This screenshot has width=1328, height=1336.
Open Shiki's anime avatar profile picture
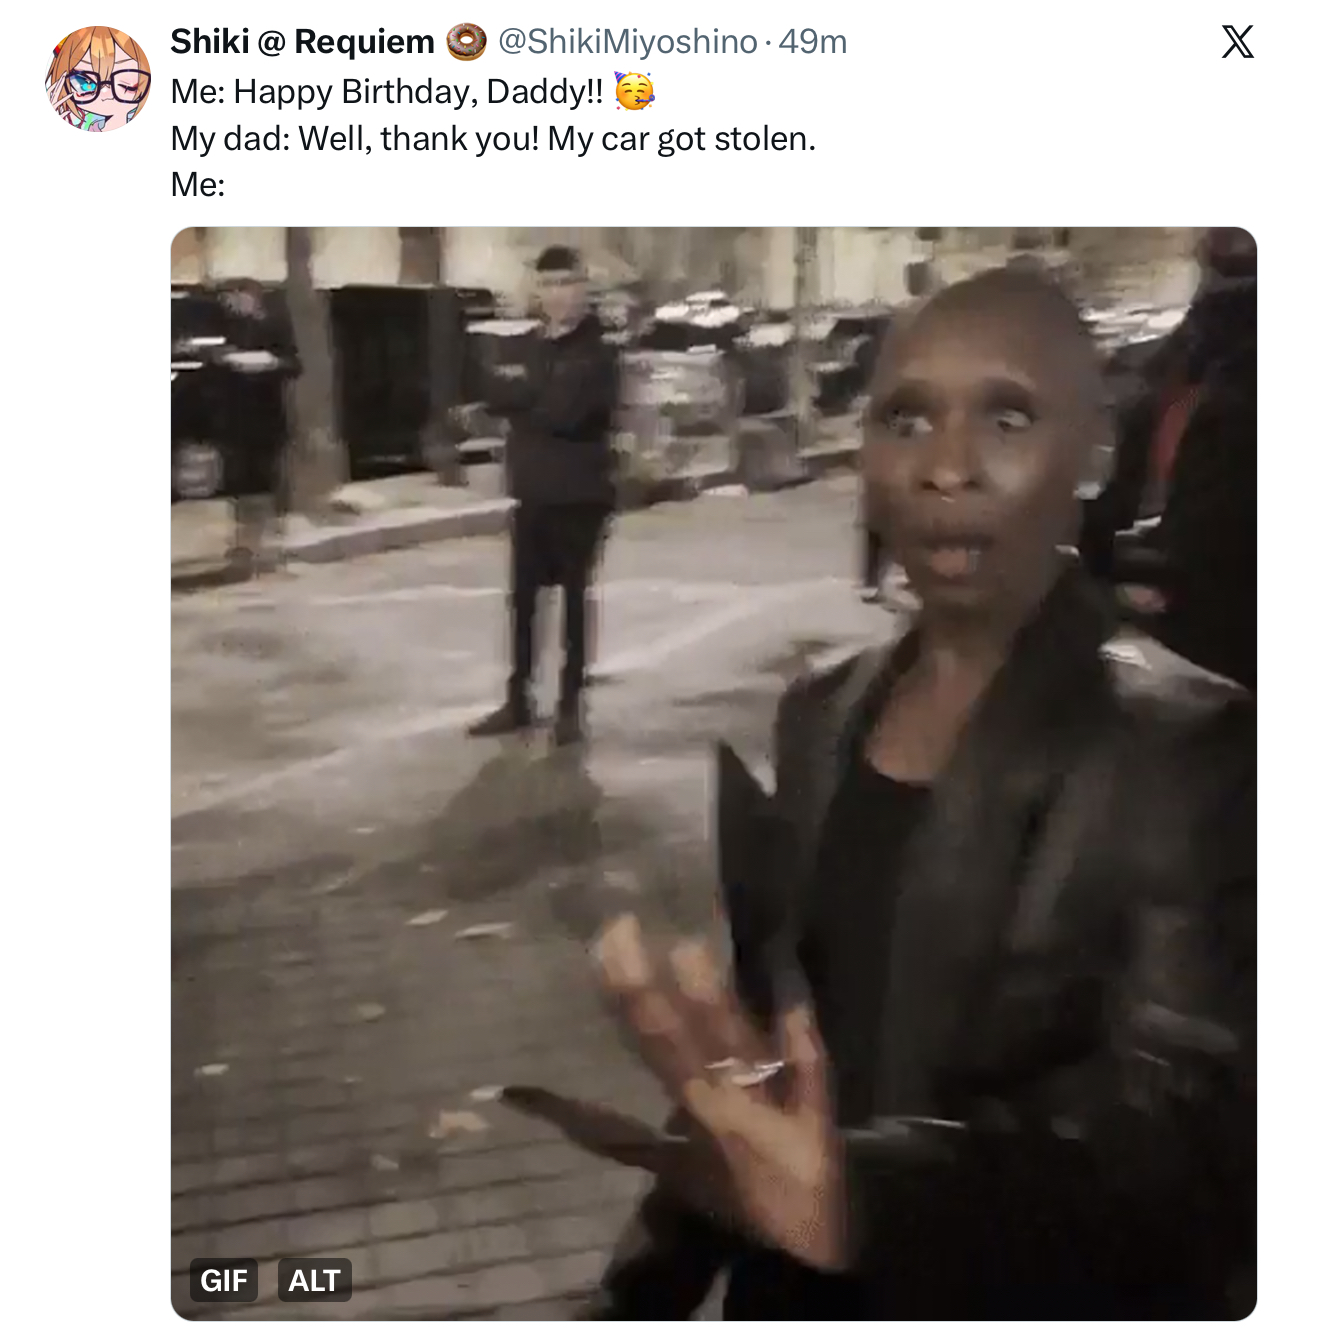click(x=98, y=79)
